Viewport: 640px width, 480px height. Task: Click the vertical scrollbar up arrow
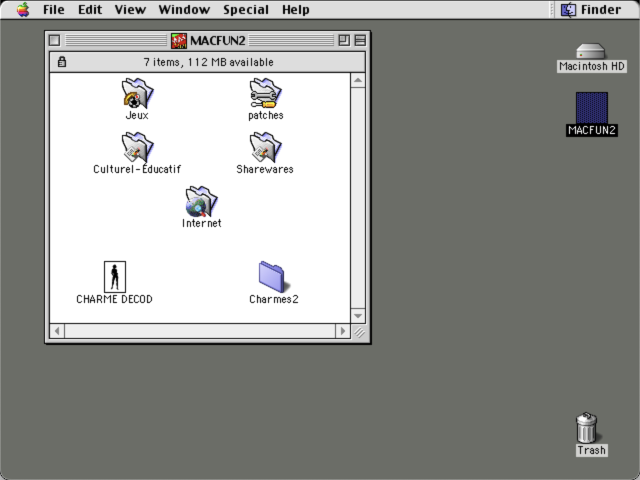(358, 80)
